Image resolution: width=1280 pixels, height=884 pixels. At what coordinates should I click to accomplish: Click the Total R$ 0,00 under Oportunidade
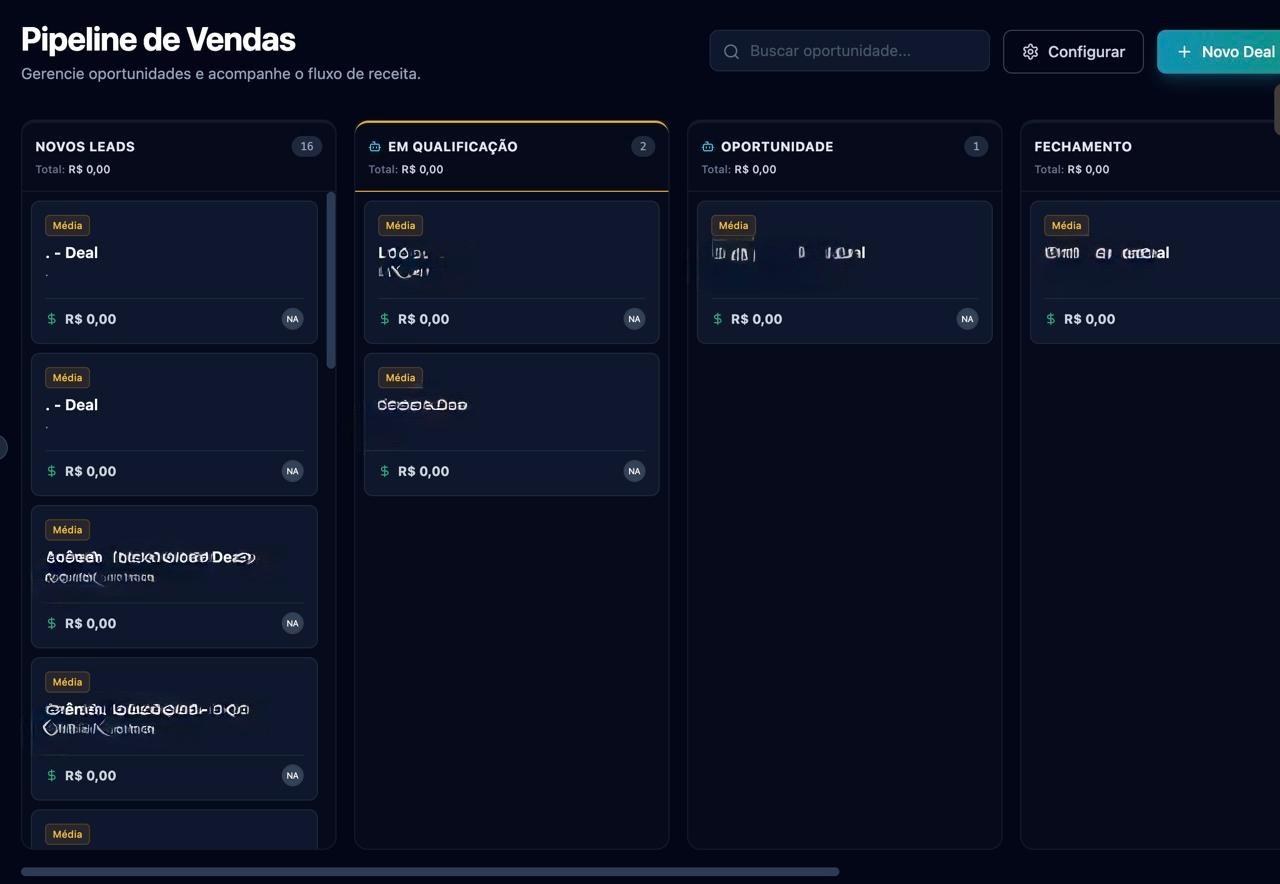739,170
